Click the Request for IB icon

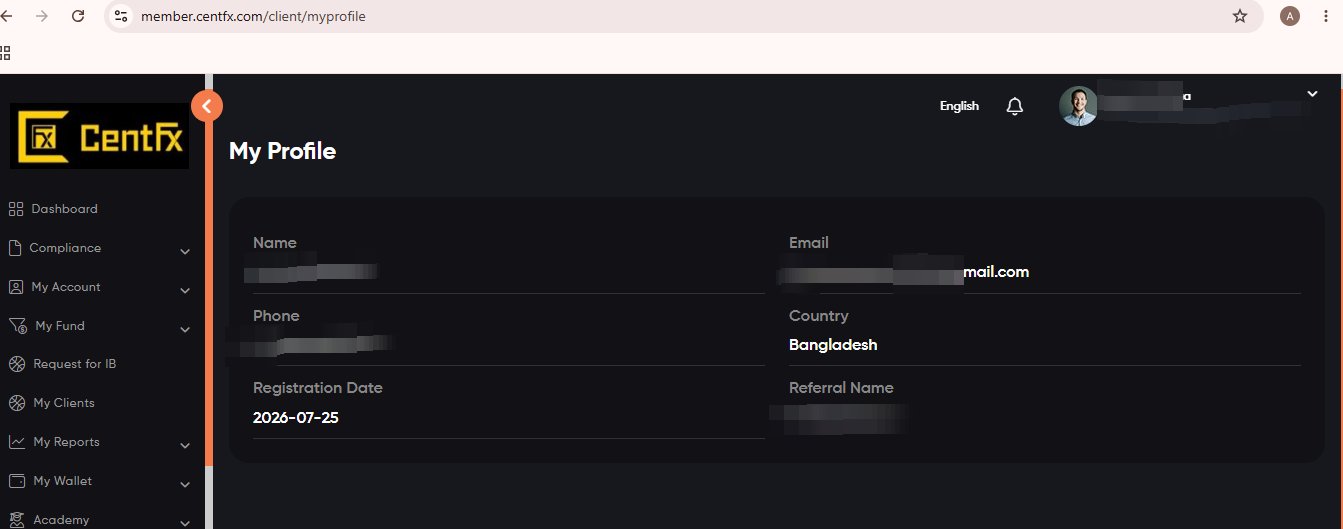pos(16,364)
